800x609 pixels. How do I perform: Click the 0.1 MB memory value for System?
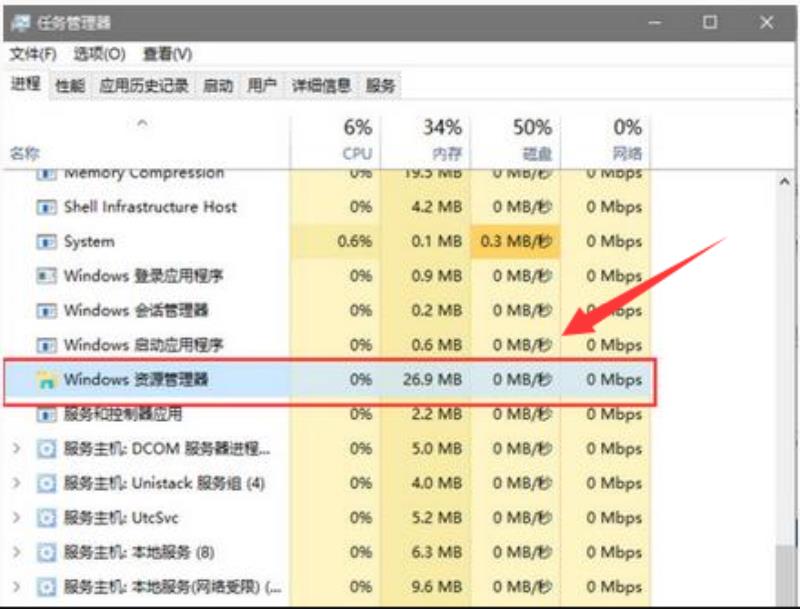point(437,241)
